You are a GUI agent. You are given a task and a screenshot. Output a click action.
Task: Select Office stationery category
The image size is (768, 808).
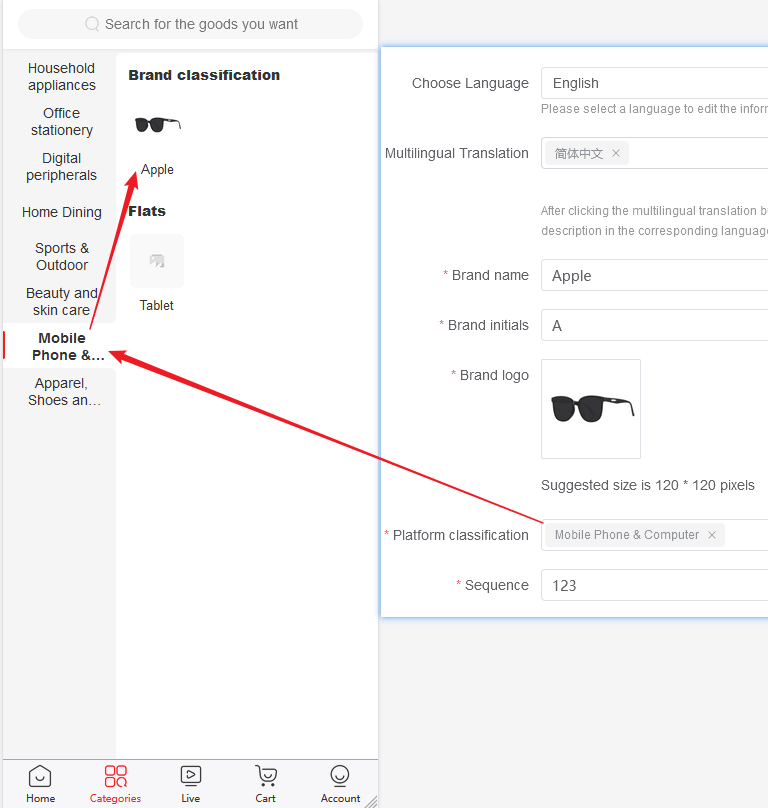coord(62,122)
